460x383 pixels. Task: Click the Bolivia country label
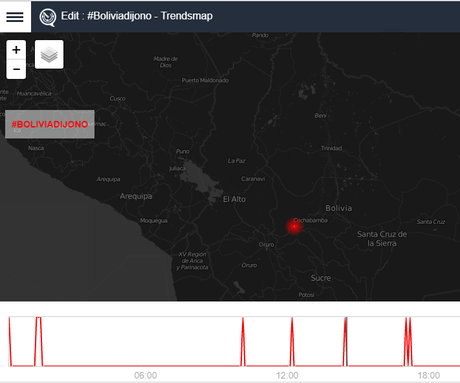point(338,208)
